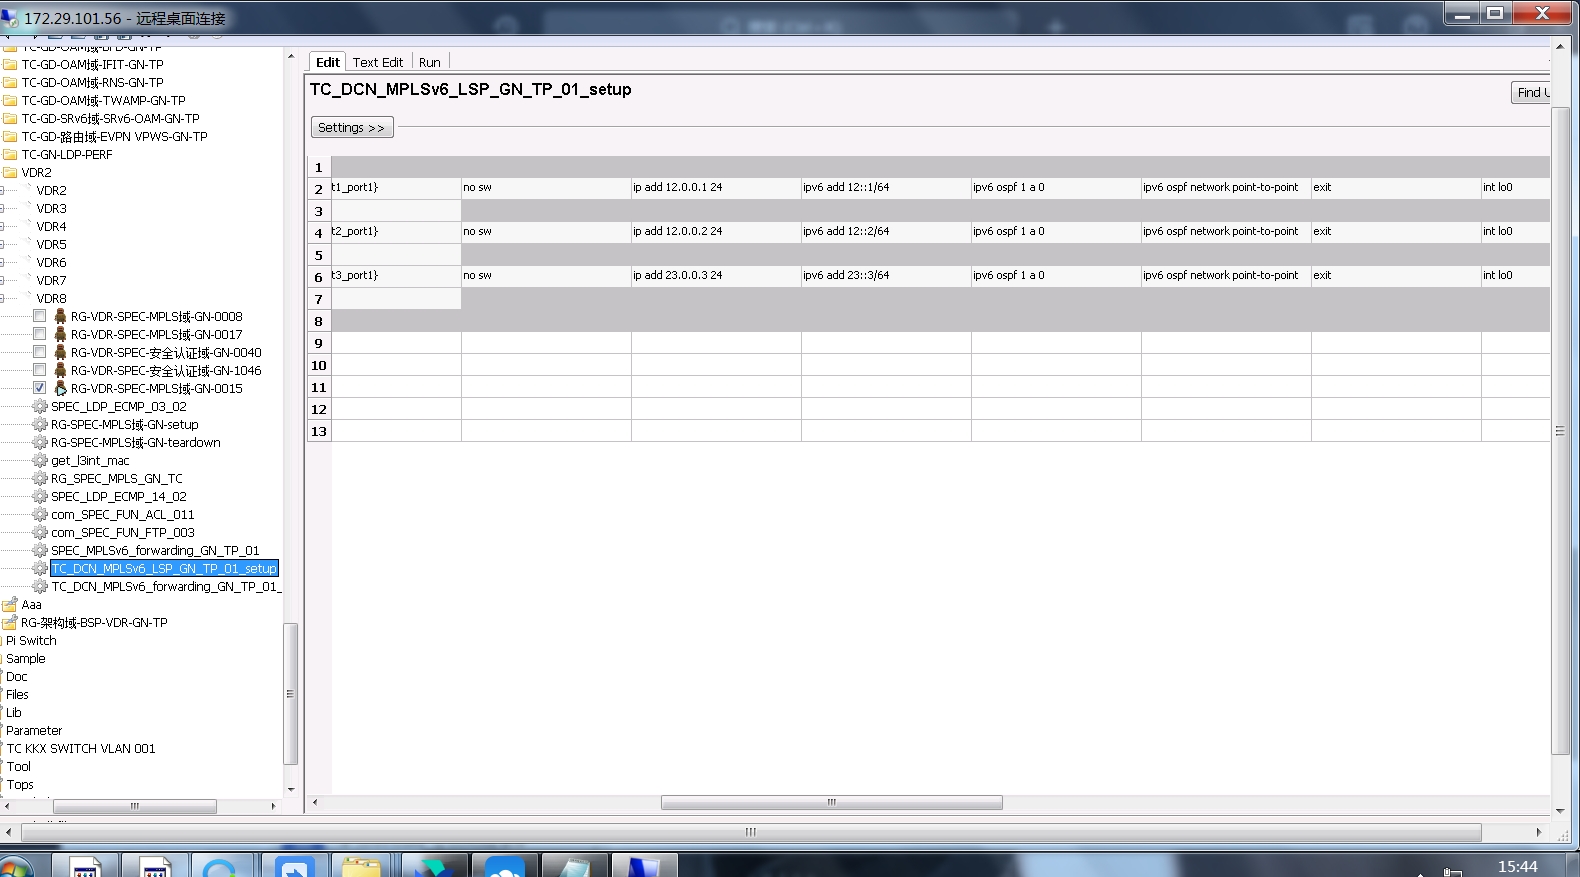The image size is (1580, 877).
Task: Click the gear icon of SPEC_LDP_ECMP_03_02
Action: [x=40, y=406]
